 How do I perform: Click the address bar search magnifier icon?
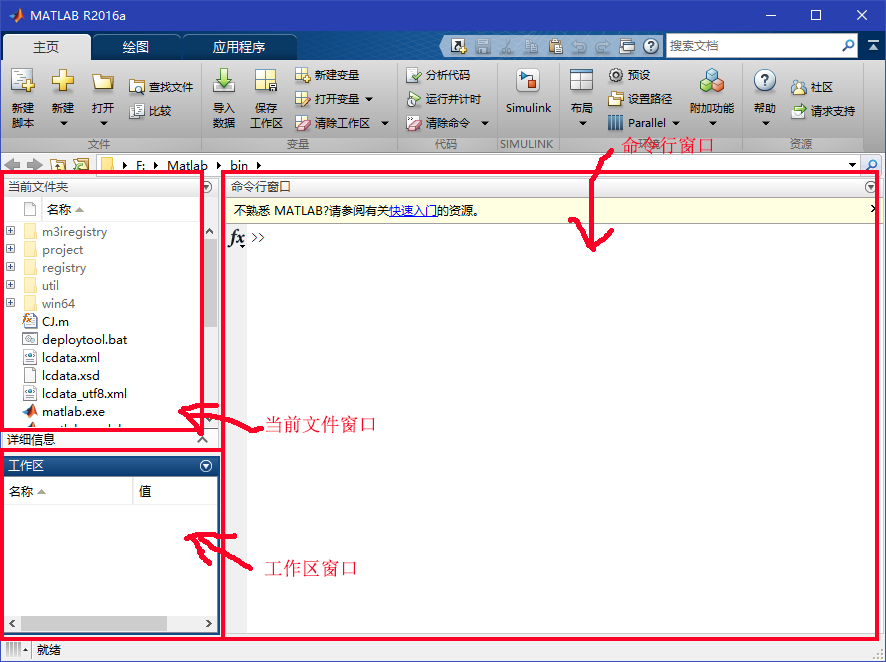872,165
